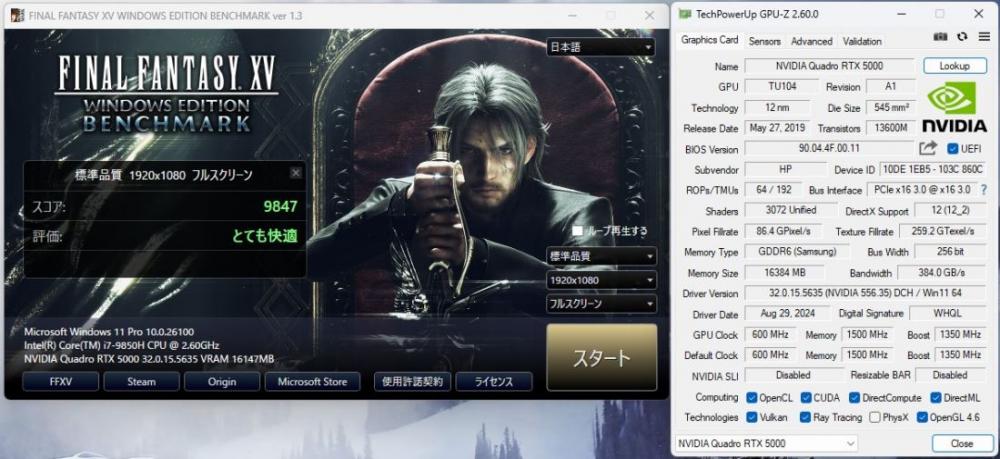The width and height of the screenshot is (1000, 459).
Task: Toggle the Ray Tracing checkbox
Action: tap(807, 418)
